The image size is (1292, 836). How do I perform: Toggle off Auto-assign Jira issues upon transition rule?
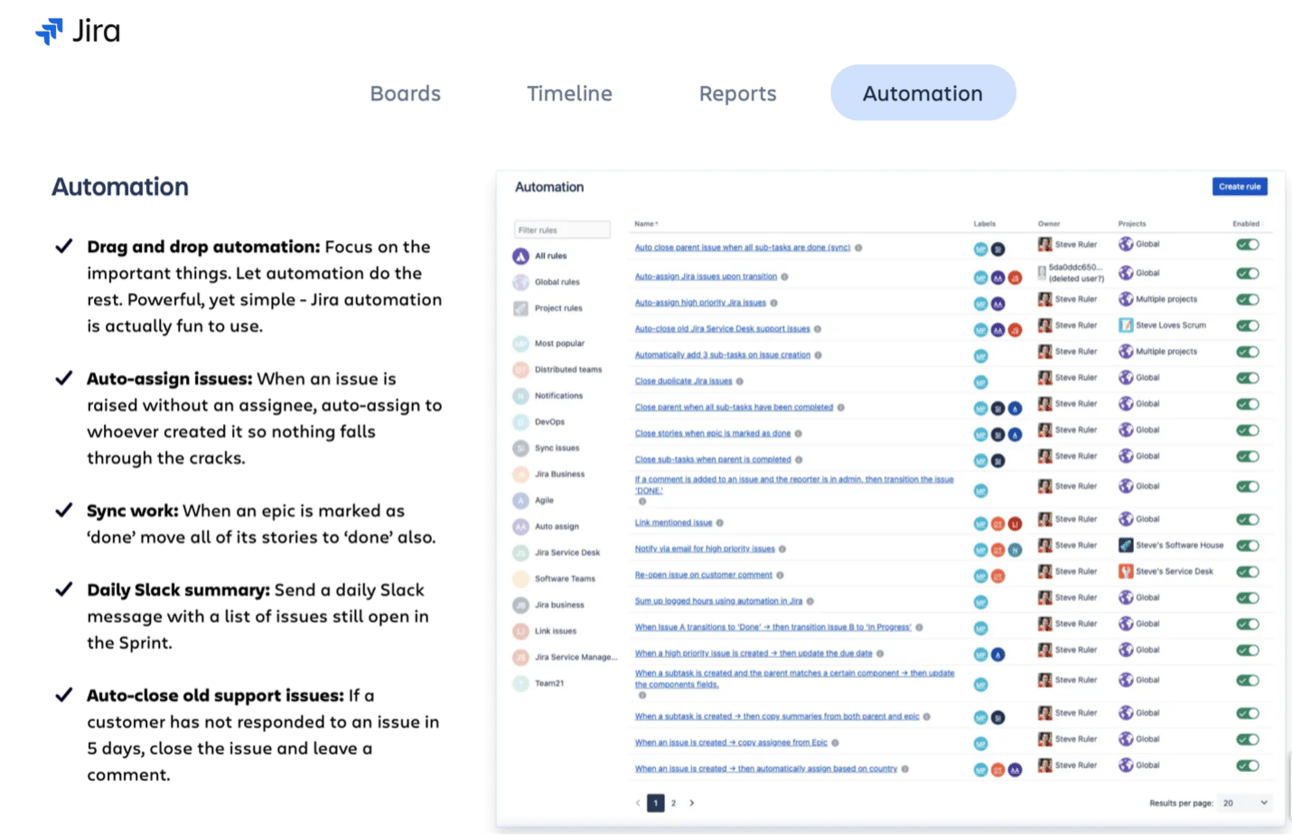(1247, 273)
